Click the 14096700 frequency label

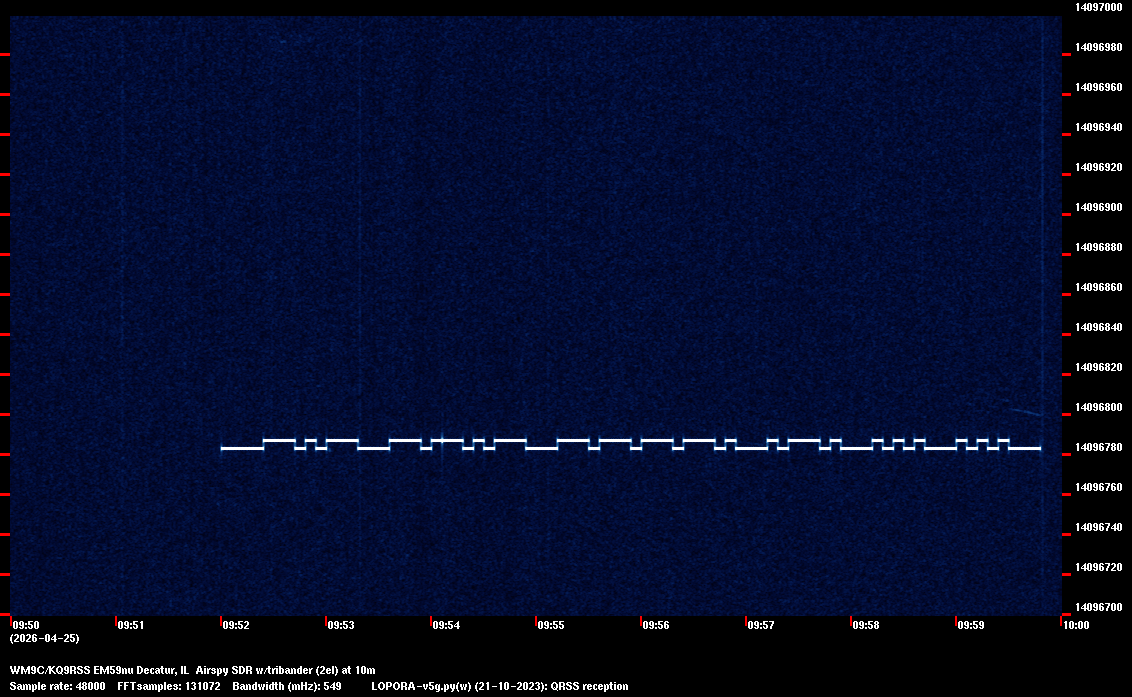(1097, 607)
